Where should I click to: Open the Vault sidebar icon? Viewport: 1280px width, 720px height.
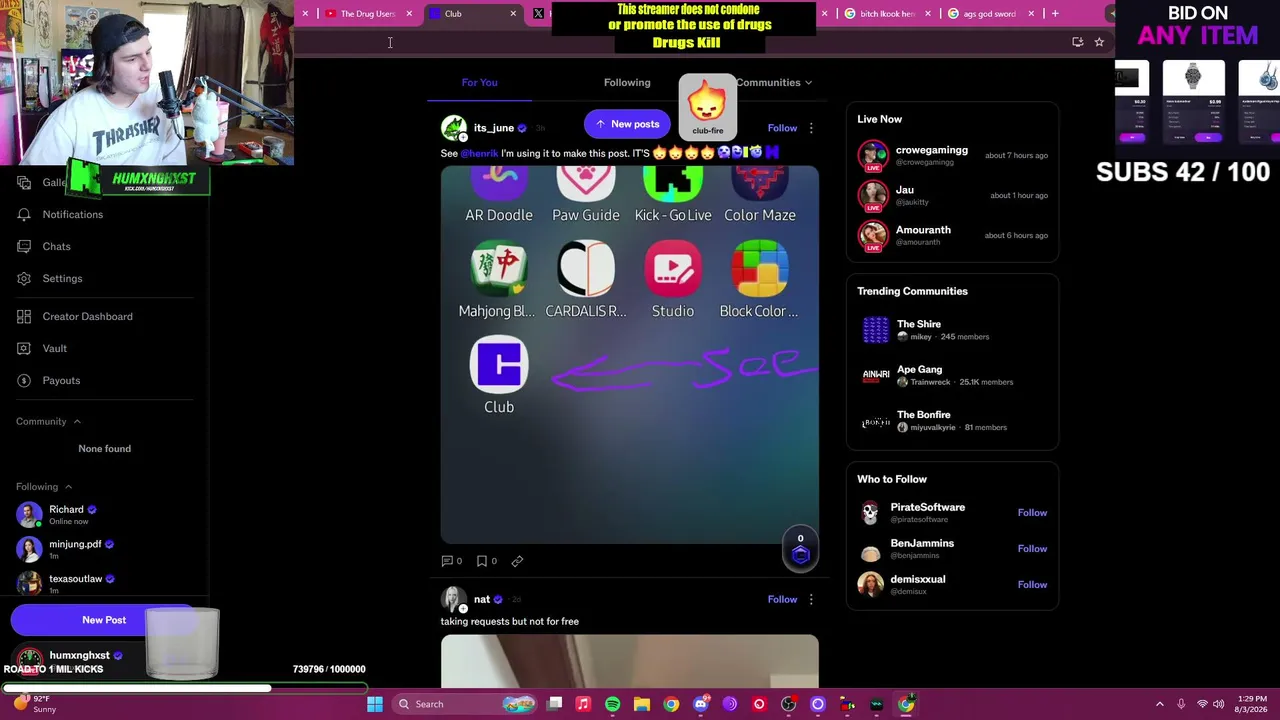(24, 348)
